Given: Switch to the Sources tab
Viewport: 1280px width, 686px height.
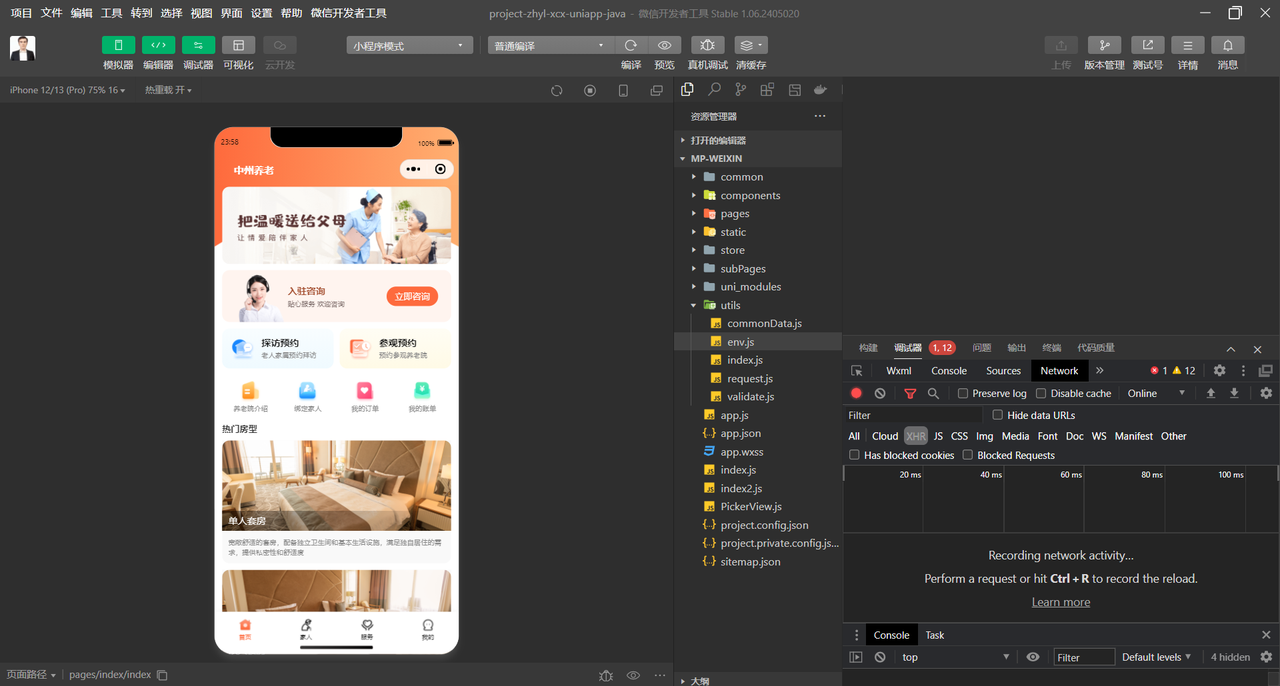Looking at the screenshot, I should 1003,370.
